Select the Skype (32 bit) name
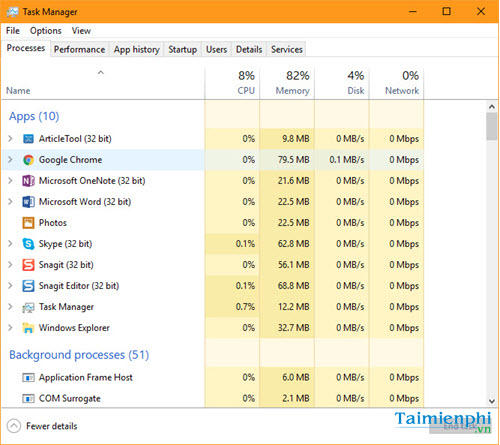The width and height of the screenshot is (500, 445). coord(65,244)
